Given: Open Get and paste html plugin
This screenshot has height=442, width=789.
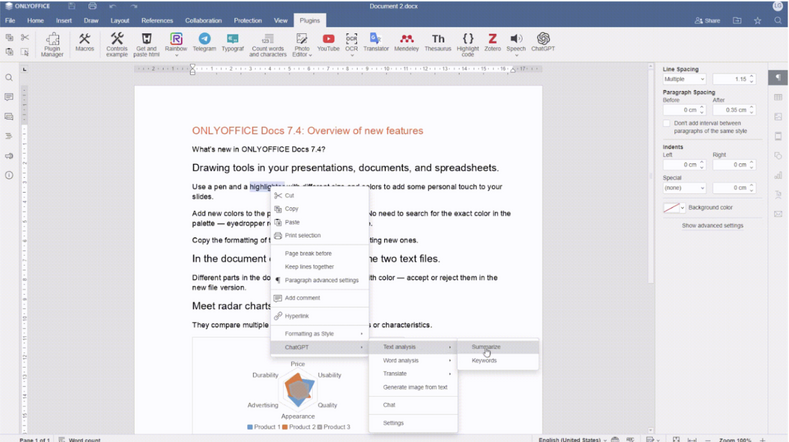Looking at the screenshot, I should (x=146, y=44).
